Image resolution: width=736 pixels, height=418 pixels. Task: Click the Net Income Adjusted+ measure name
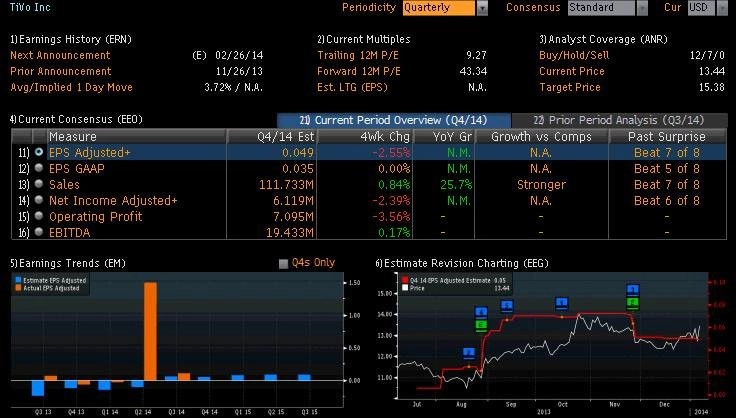pos(113,200)
